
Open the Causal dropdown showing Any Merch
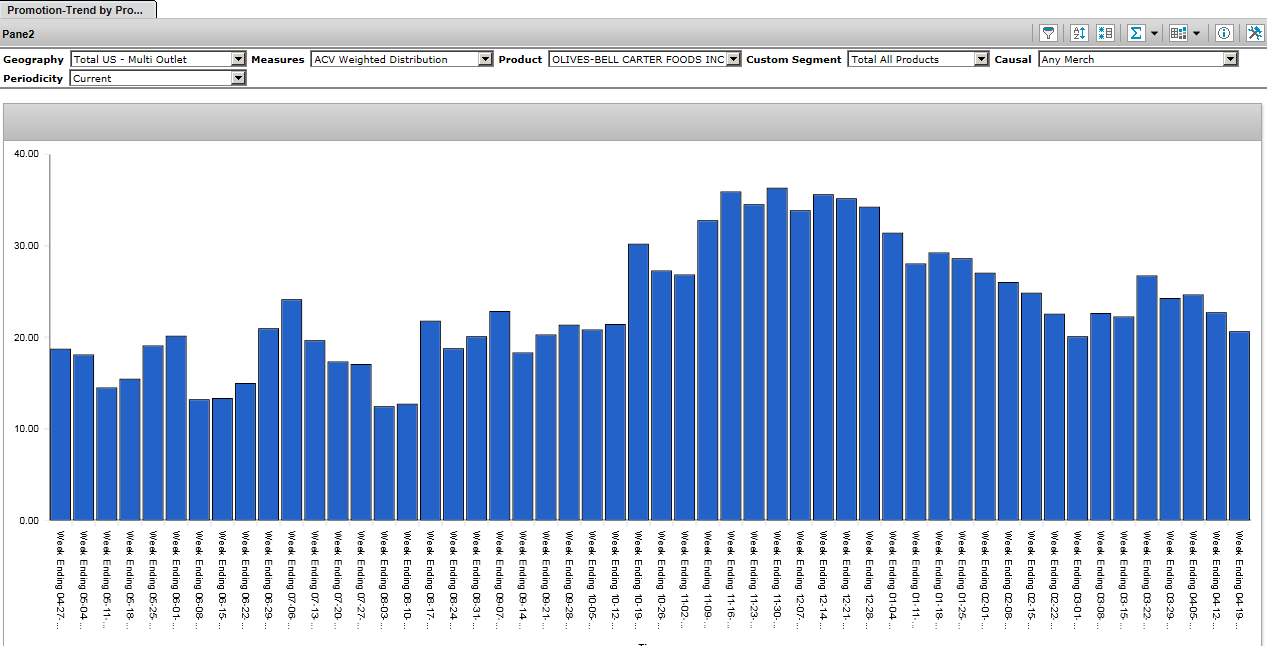coord(1230,59)
